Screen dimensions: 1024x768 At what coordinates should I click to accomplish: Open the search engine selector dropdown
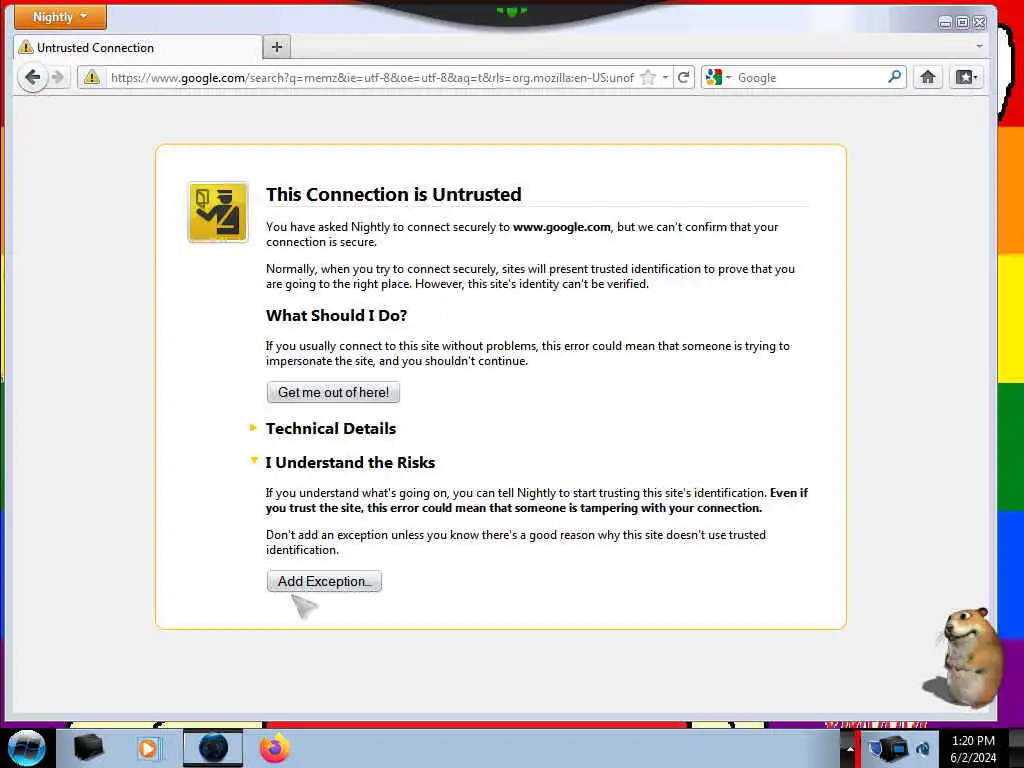(718, 78)
